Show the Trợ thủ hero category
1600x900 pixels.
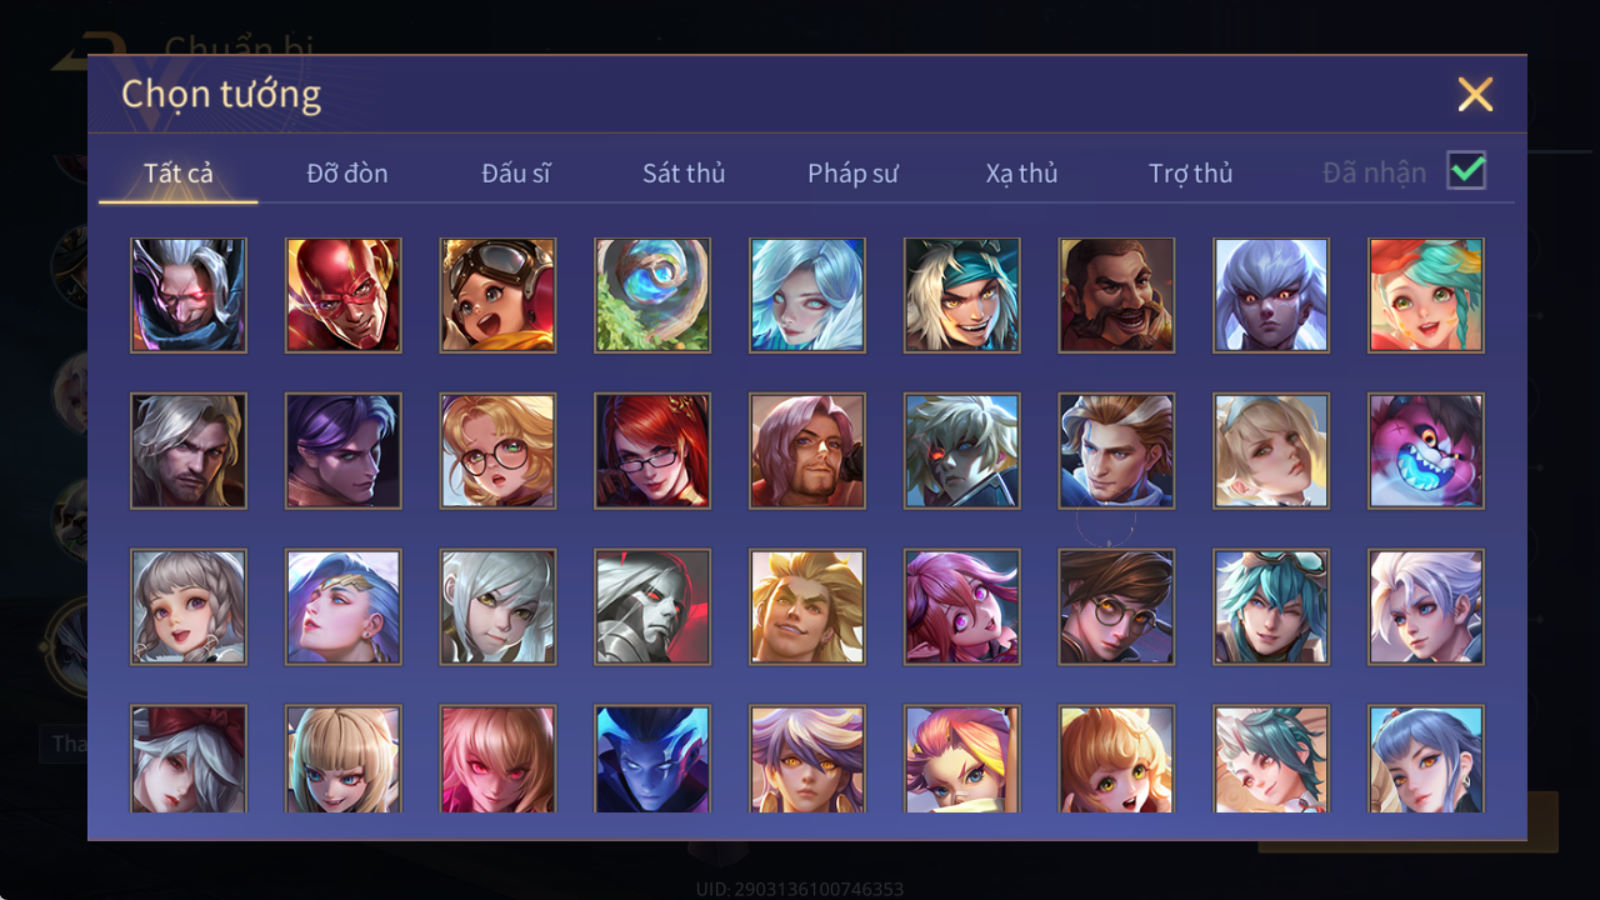(1190, 173)
